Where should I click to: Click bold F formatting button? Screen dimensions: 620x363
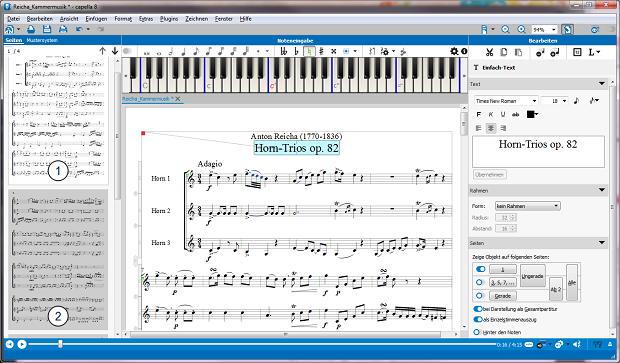tap(479, 114)
